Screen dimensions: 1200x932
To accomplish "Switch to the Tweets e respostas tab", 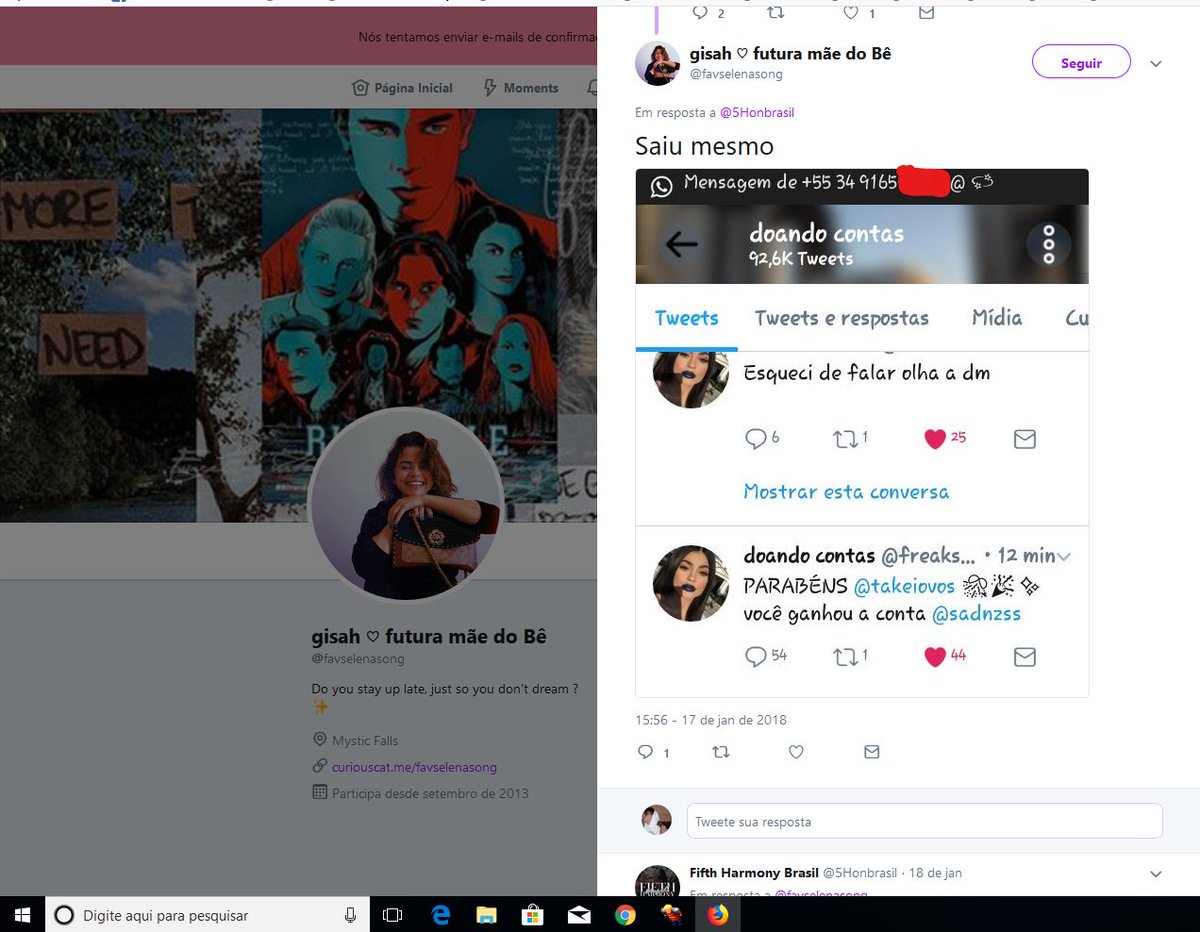I will click(842, 318).
